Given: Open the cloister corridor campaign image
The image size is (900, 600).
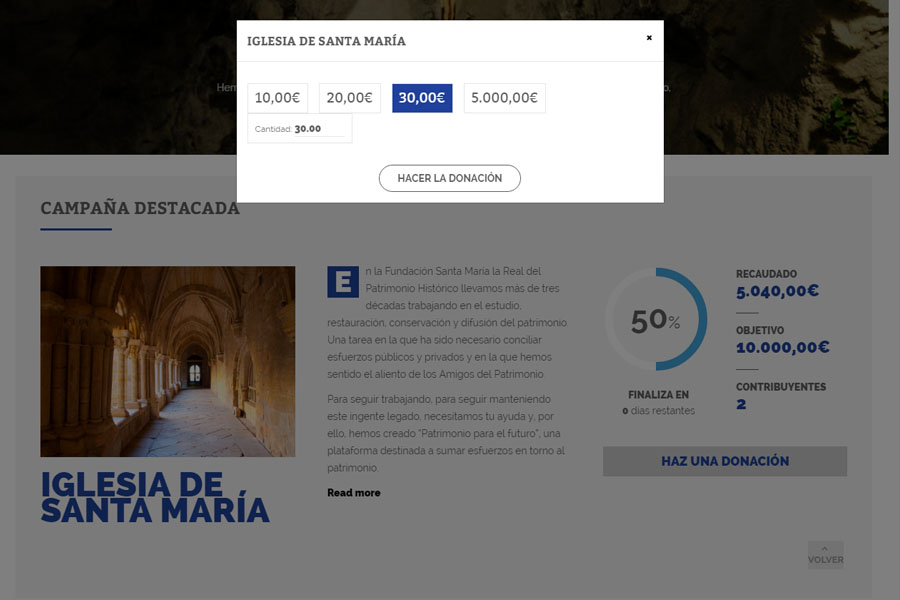Looking at the screenshot, I should tap(167, 361).
